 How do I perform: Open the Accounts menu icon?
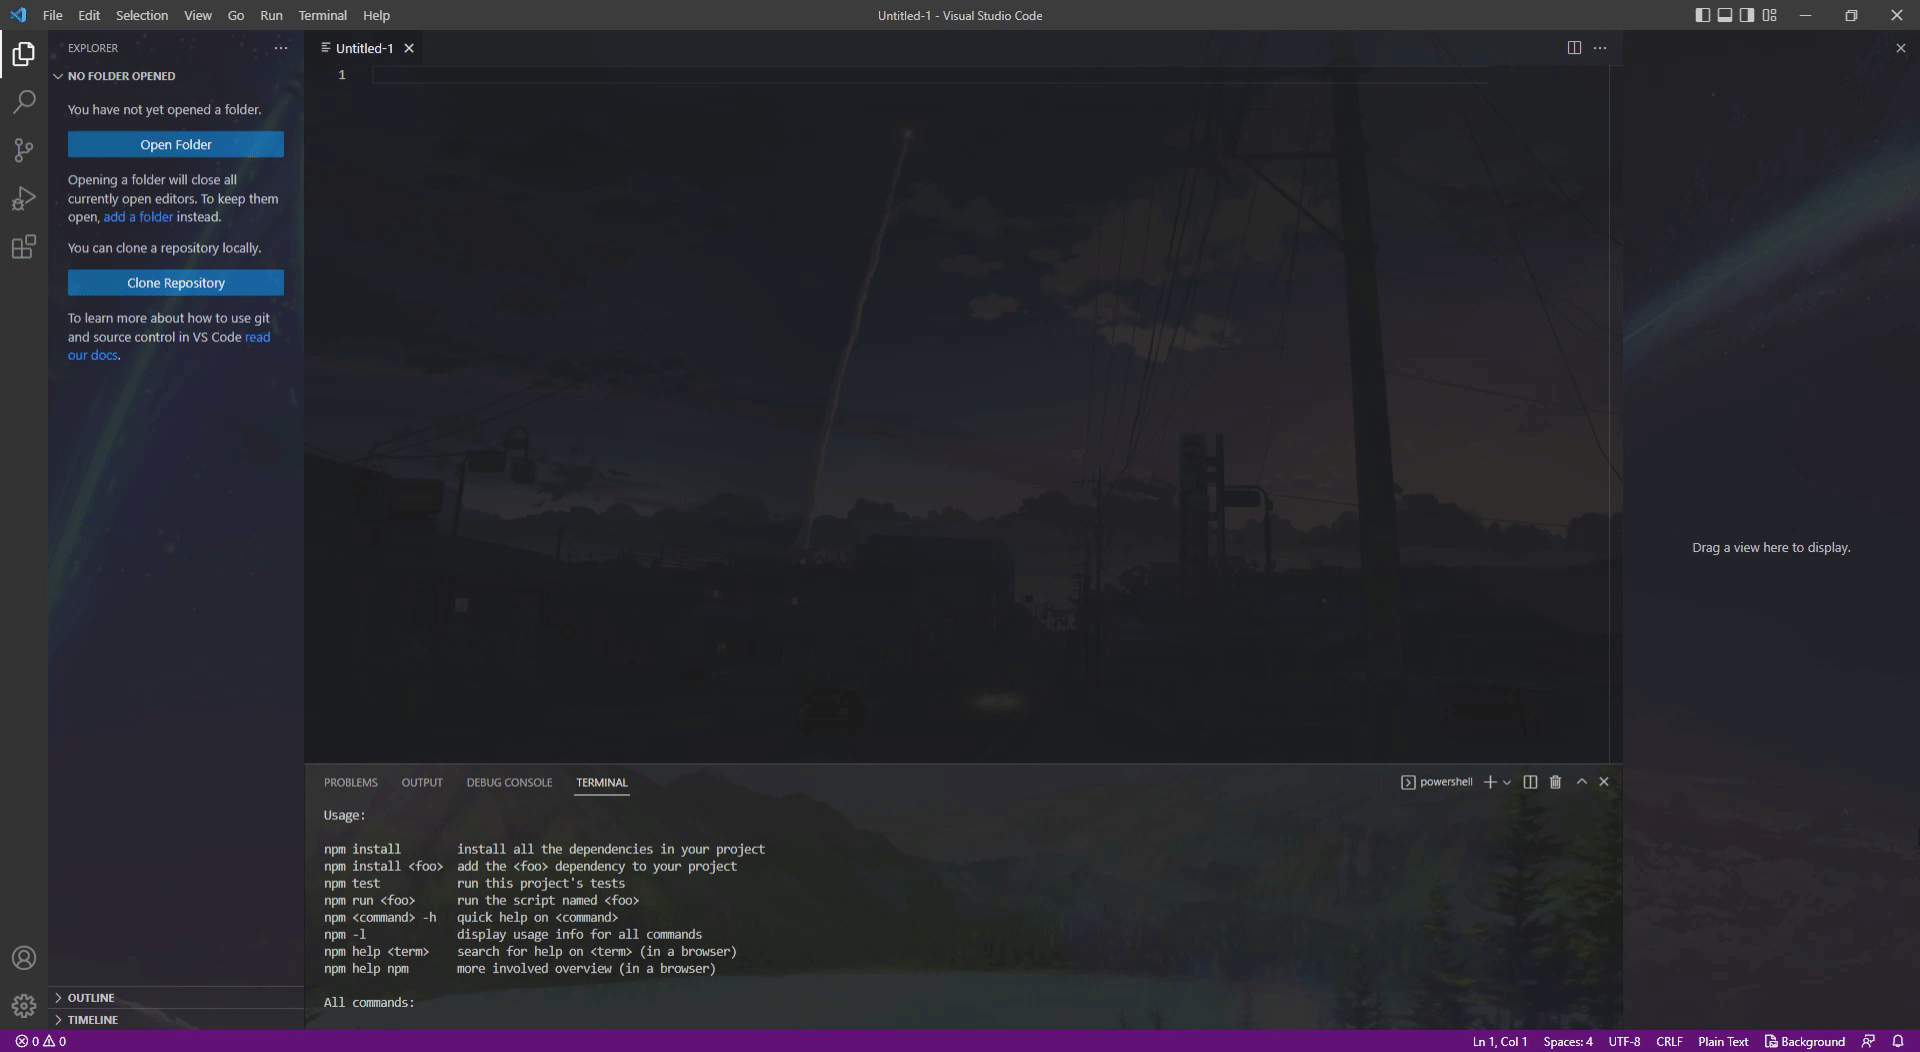click(x=24, y=958)
